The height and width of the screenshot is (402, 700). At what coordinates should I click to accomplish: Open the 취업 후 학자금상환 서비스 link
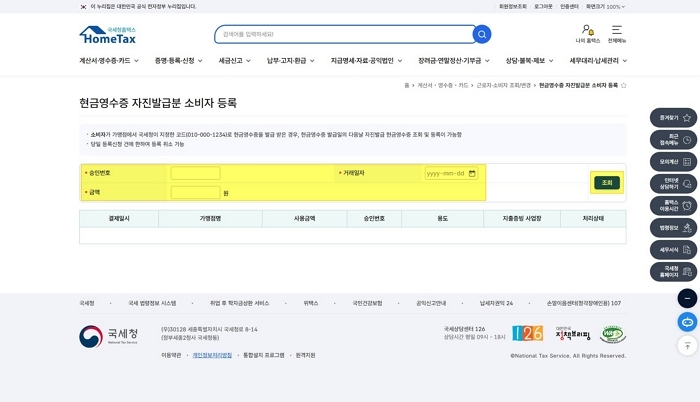click(239, 303)
